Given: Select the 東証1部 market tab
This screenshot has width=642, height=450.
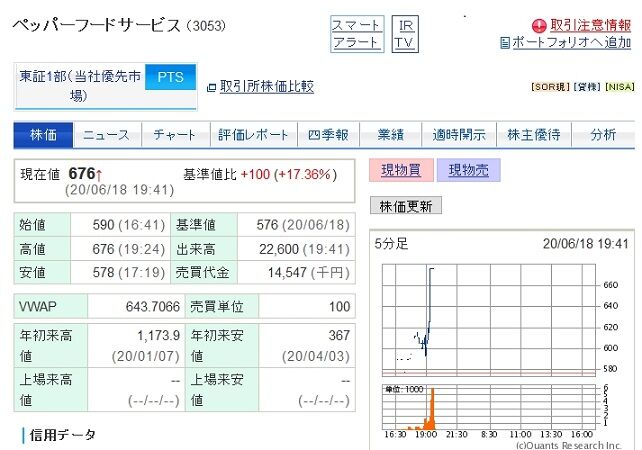Looking at the screenshot, I should tap(80, 86).
